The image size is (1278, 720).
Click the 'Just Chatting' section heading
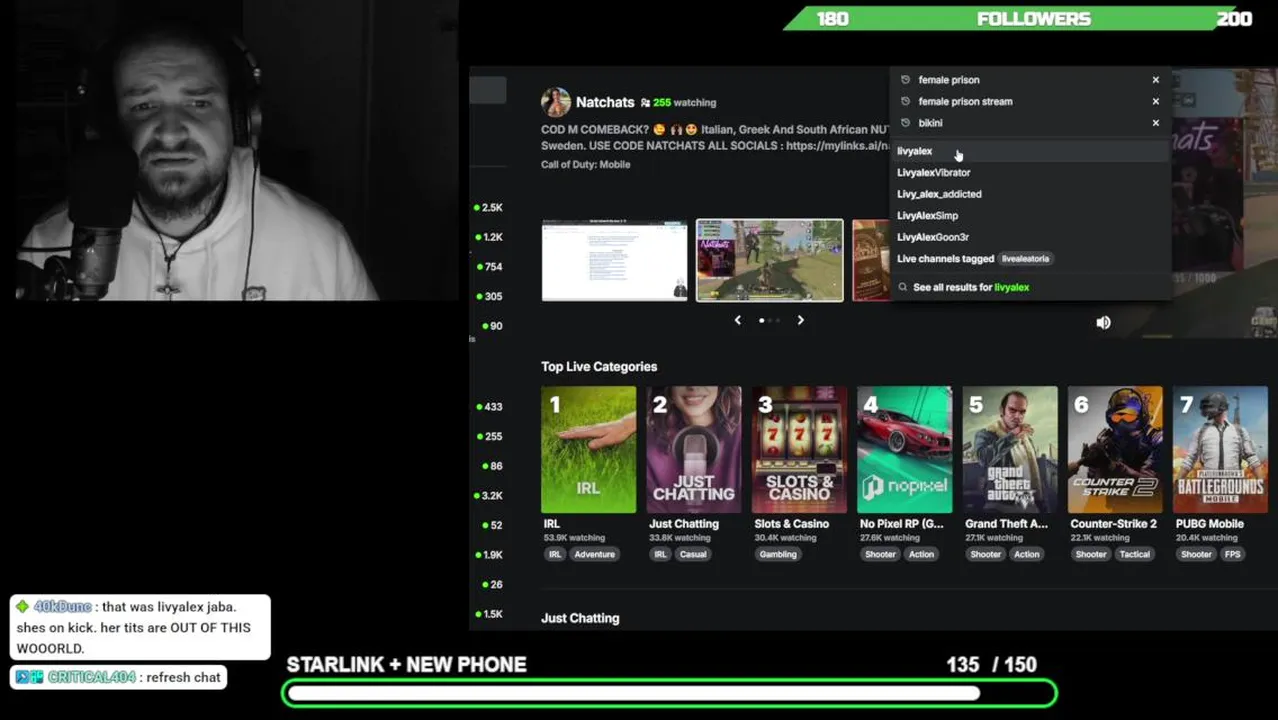click(x=580, y=618)
